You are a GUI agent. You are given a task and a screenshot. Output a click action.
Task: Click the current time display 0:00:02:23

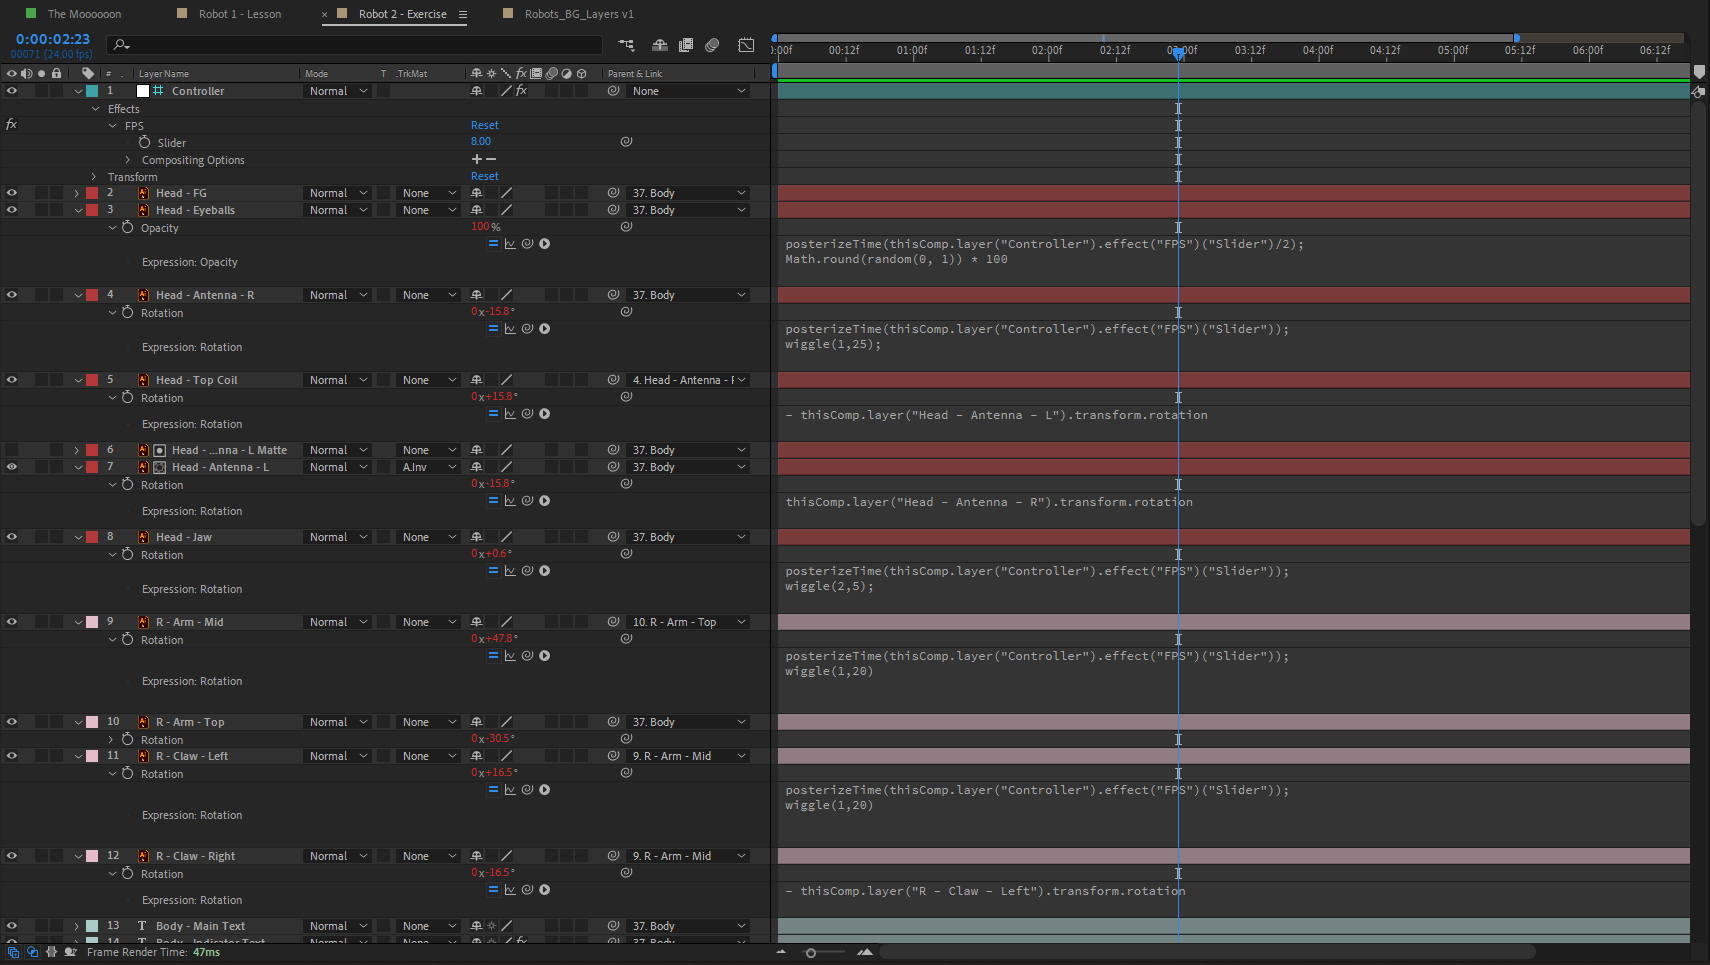click(x=53, y=39)
